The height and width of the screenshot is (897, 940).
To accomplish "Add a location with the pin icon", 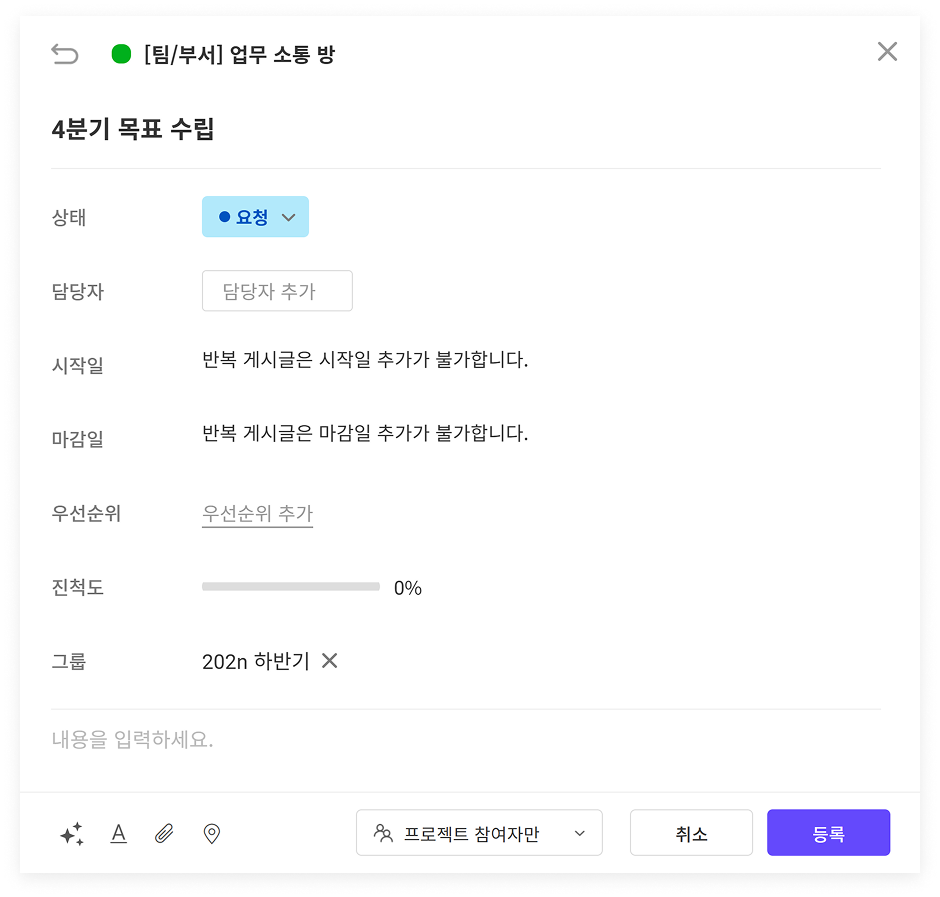I will (x=211, y=834).
